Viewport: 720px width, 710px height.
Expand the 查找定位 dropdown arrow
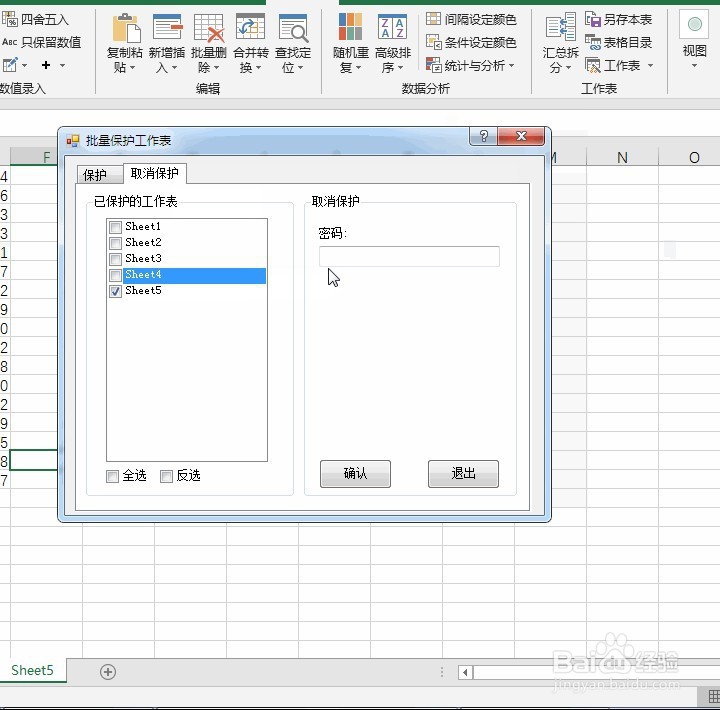click(x=300, y=68)
